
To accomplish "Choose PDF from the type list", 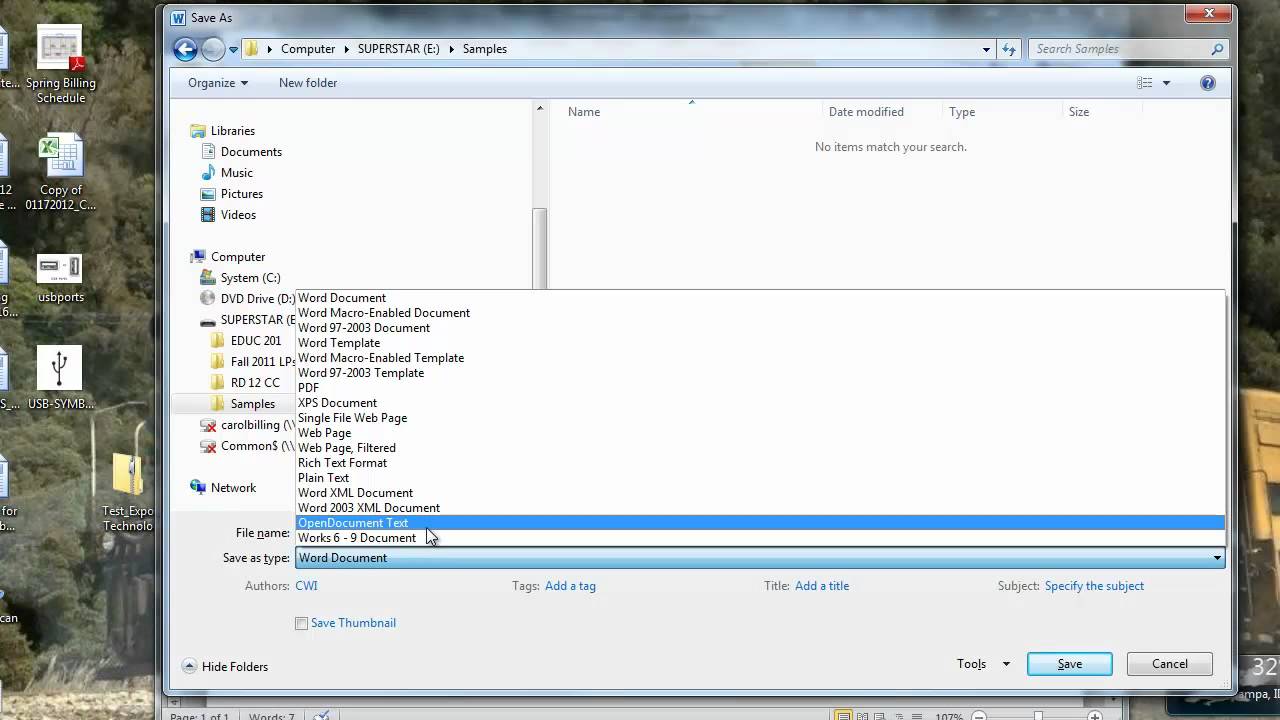I will click(x=760, y=388).
